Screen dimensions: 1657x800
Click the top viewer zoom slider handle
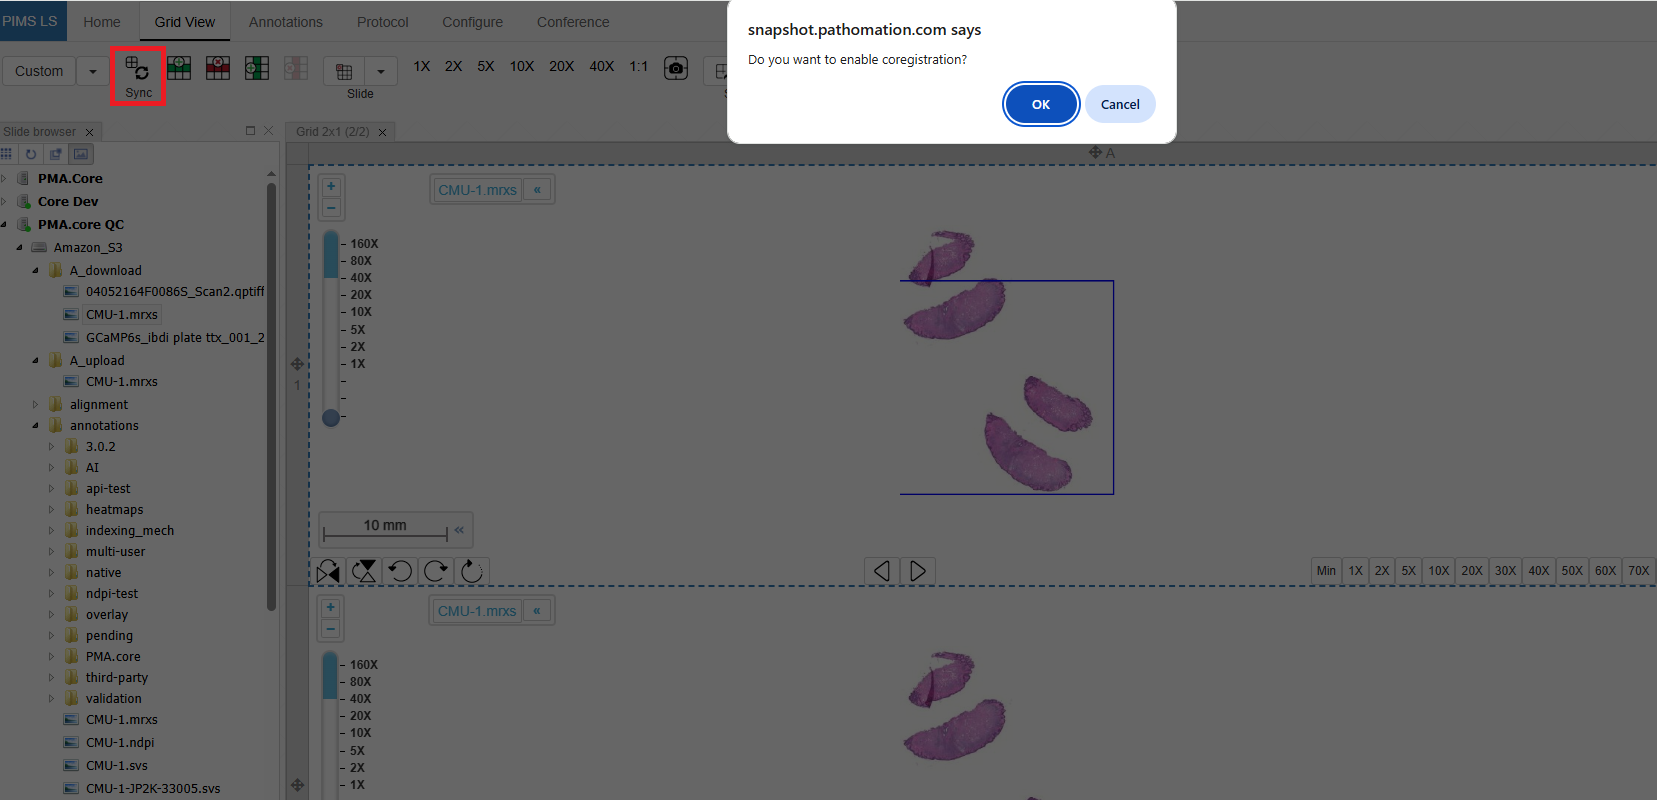(331, 418)
